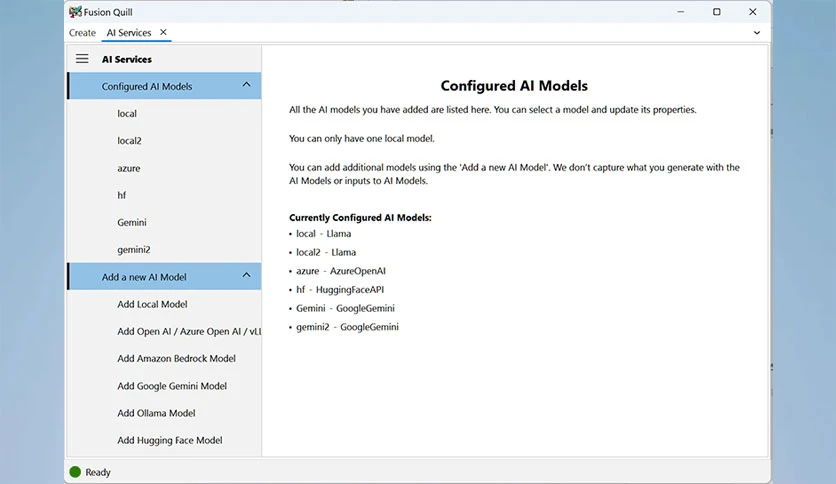This screenshot has height=484, width=836.
Task: Click Add Local Model
Action: (x=164, y=304)
